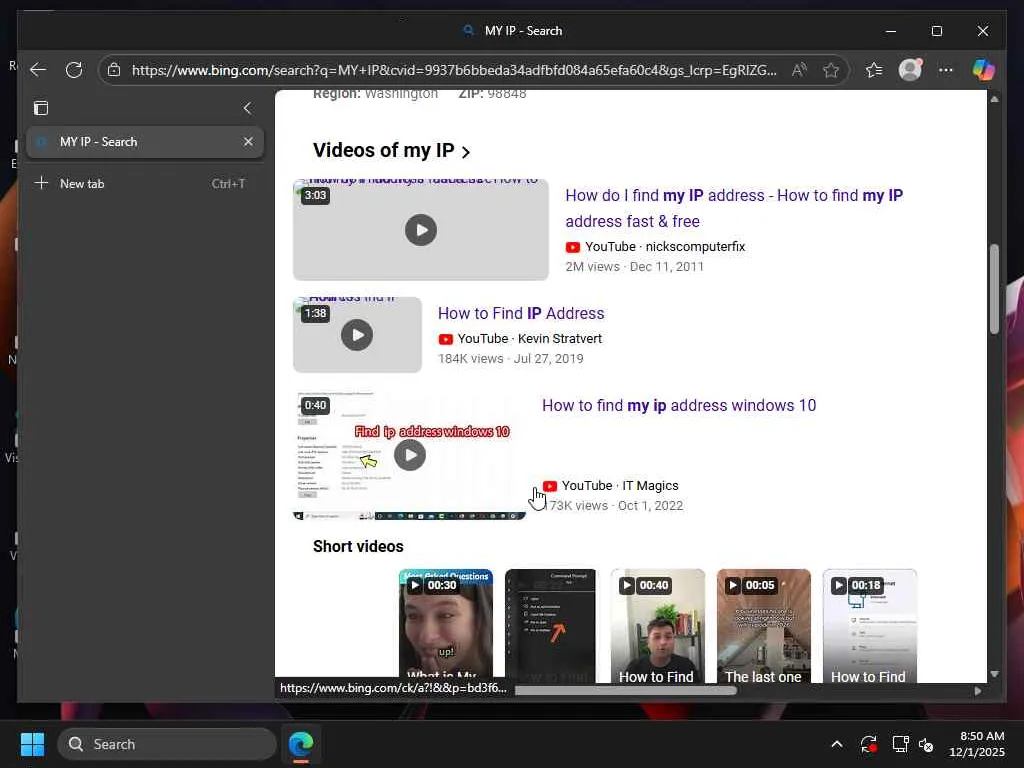Click the '2M views · Dec 11, 2011' text
1024x768 pixels.
pyautogui.click(x=635, y=266)
